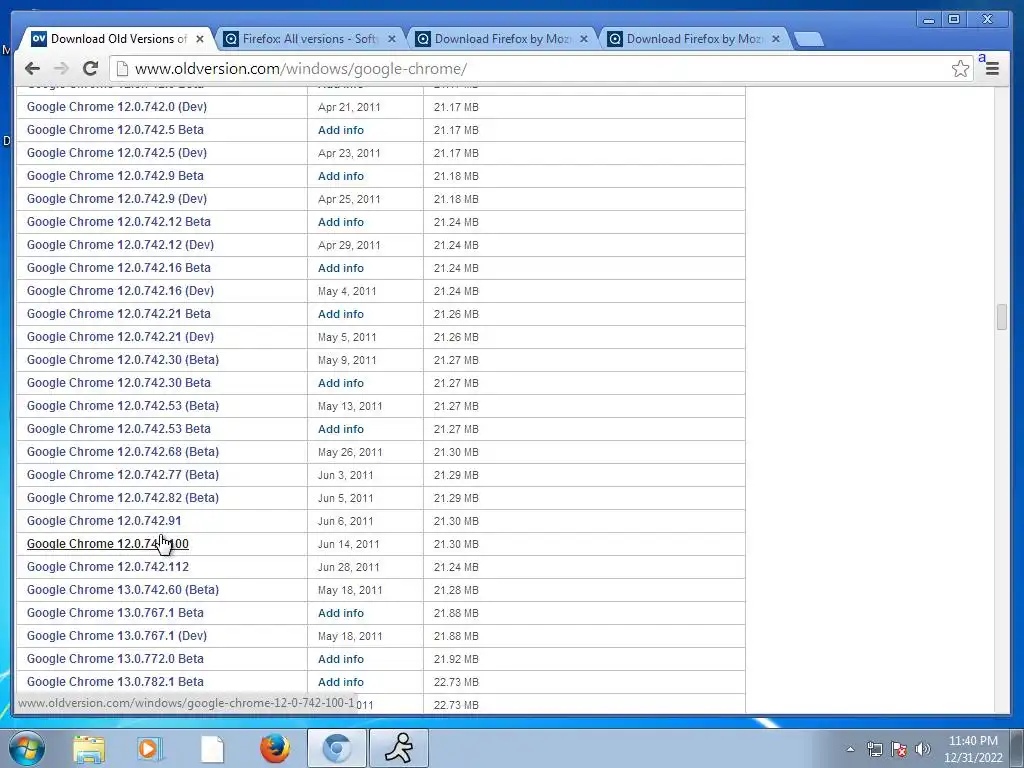Click 'Add info' for Chrome 13.0.782.1 Beta
The image size is (1024, 768).
click(x=341, y=682)
